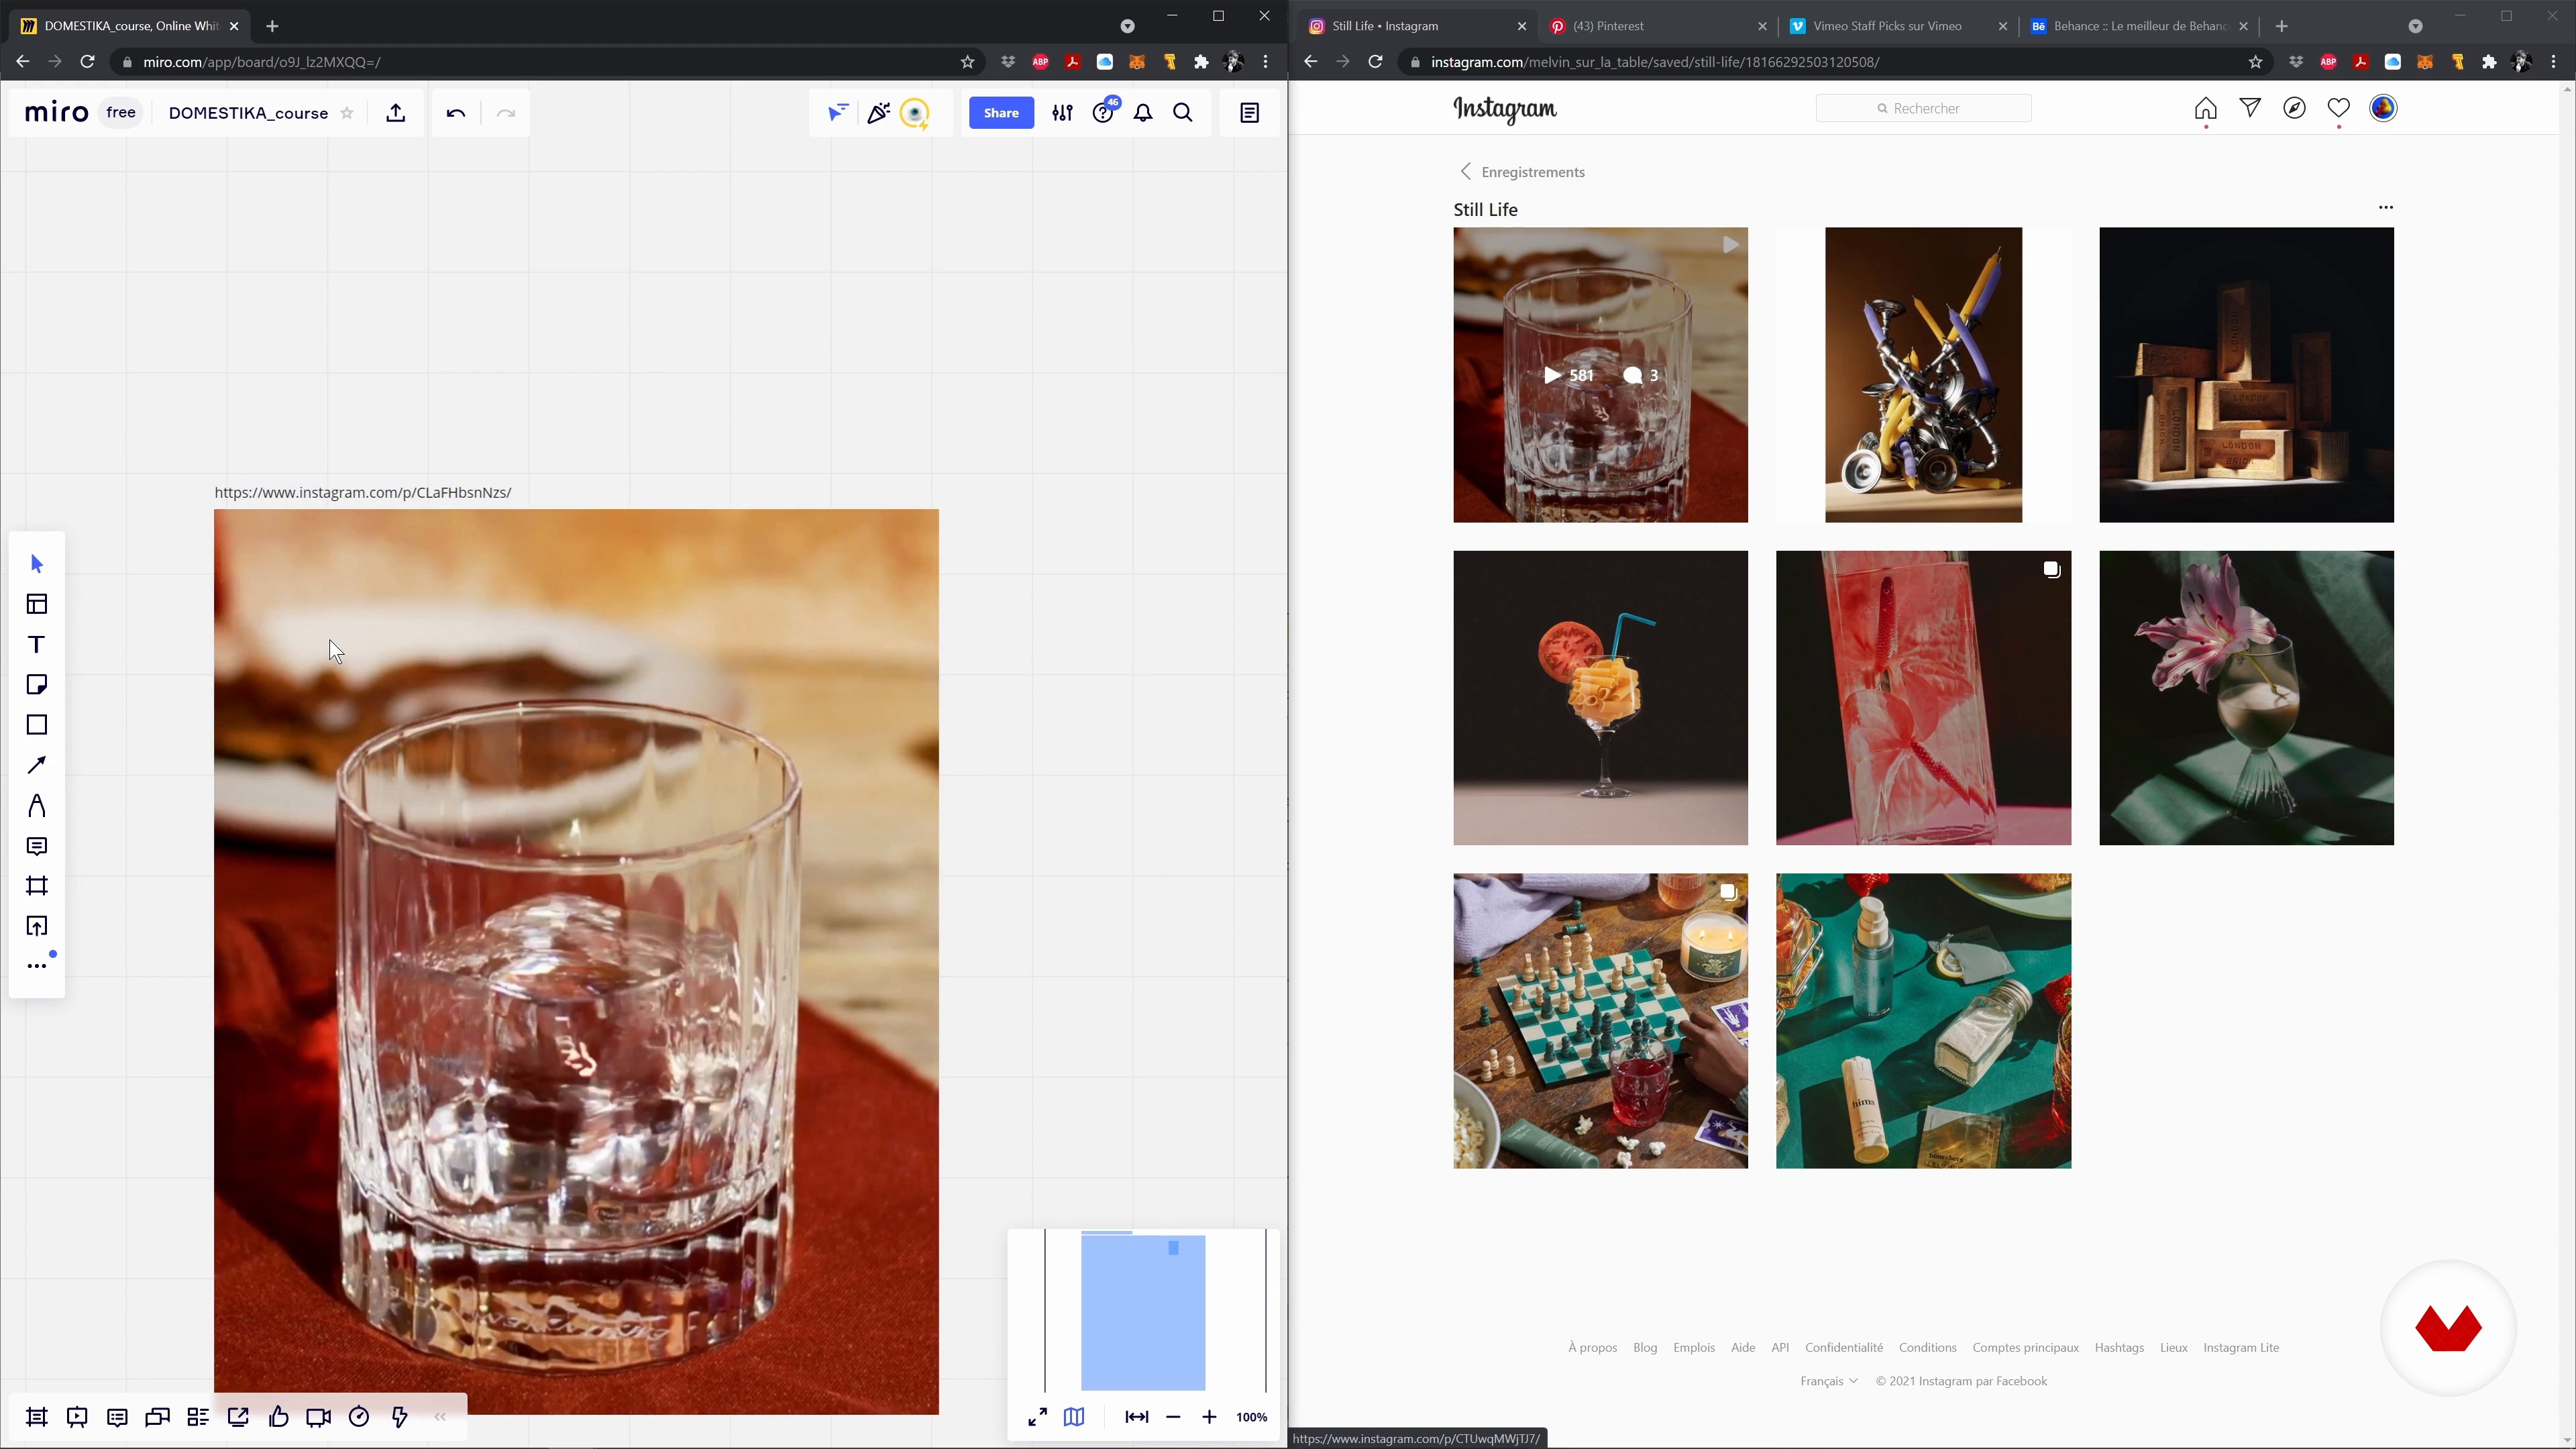Enter fullscreen mode in Miro
This screenshot has width=2576, height=1449.
[1038, 1417]
